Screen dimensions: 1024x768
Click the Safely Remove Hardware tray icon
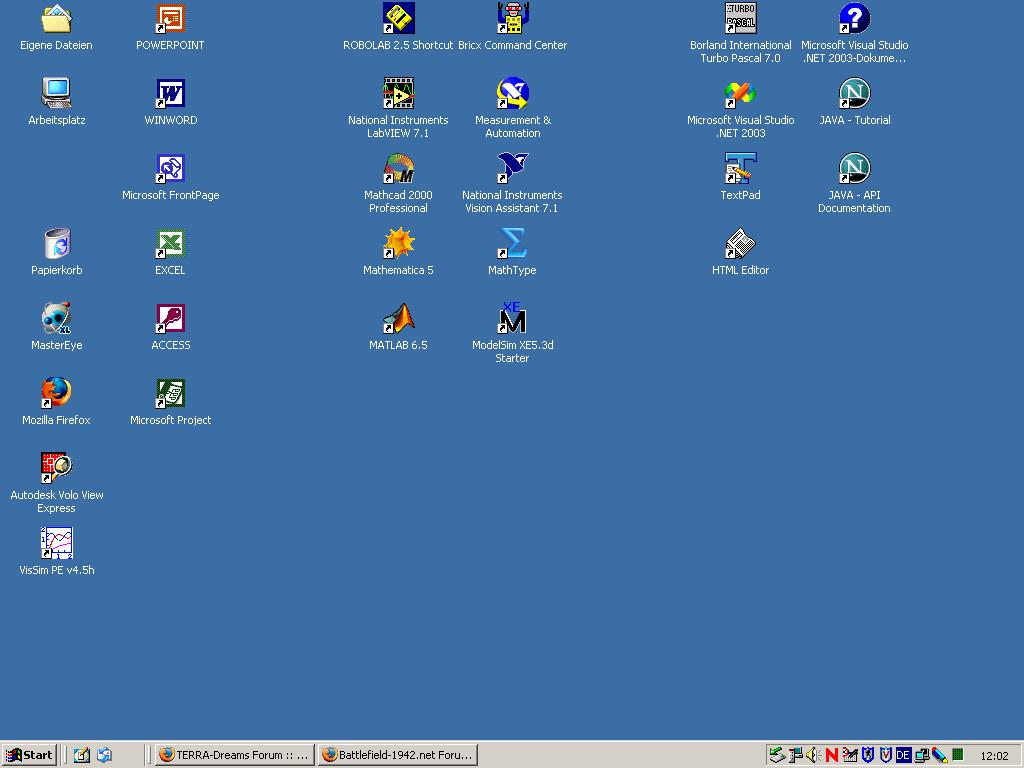(x=776, y=755)
